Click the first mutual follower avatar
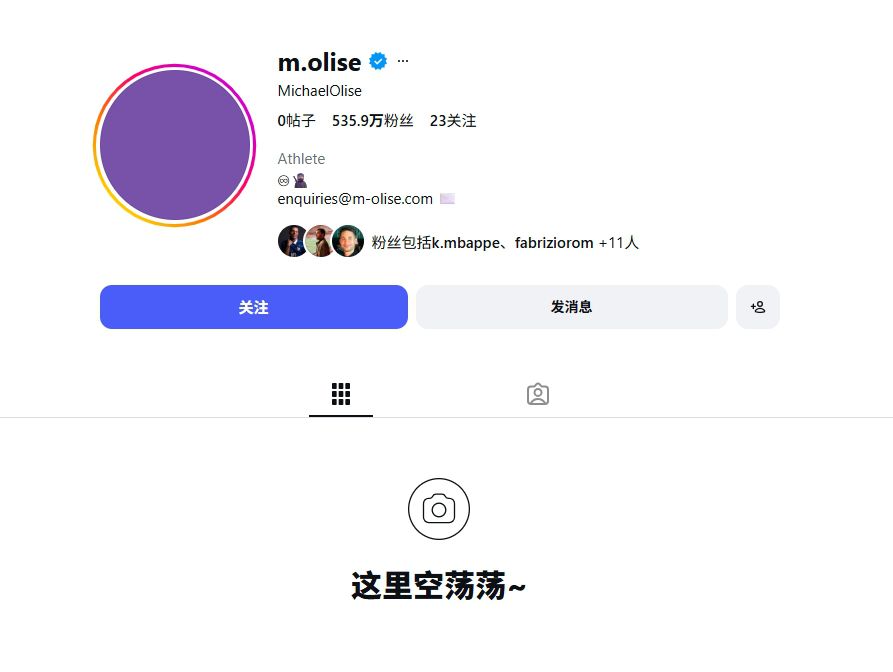Image resolution: width=893 pixels, height=672 pixels. 293,241
